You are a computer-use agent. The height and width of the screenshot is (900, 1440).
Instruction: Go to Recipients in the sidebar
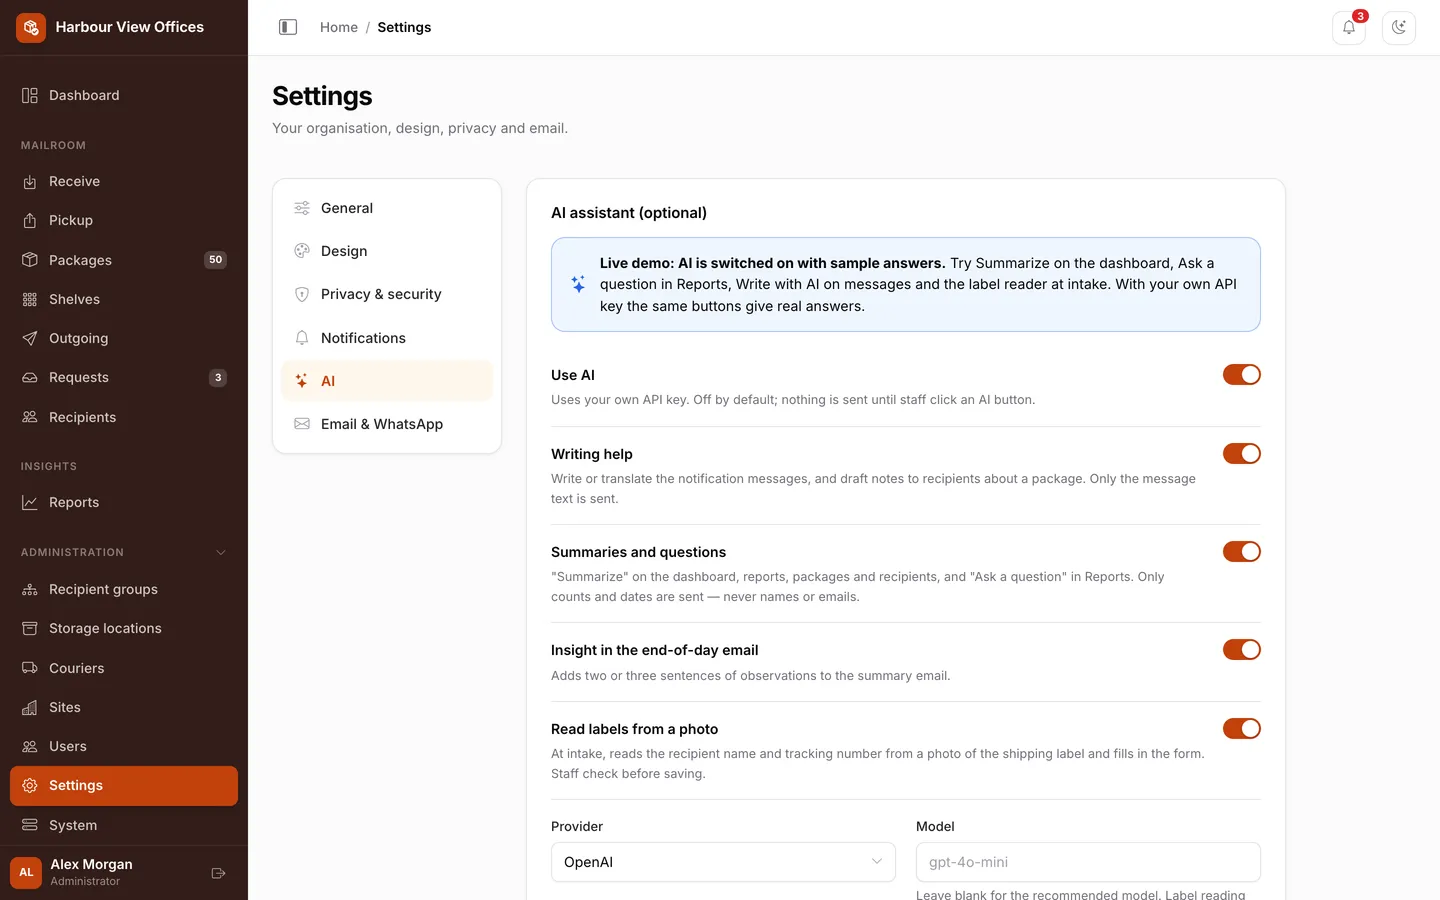click(124, 417)
